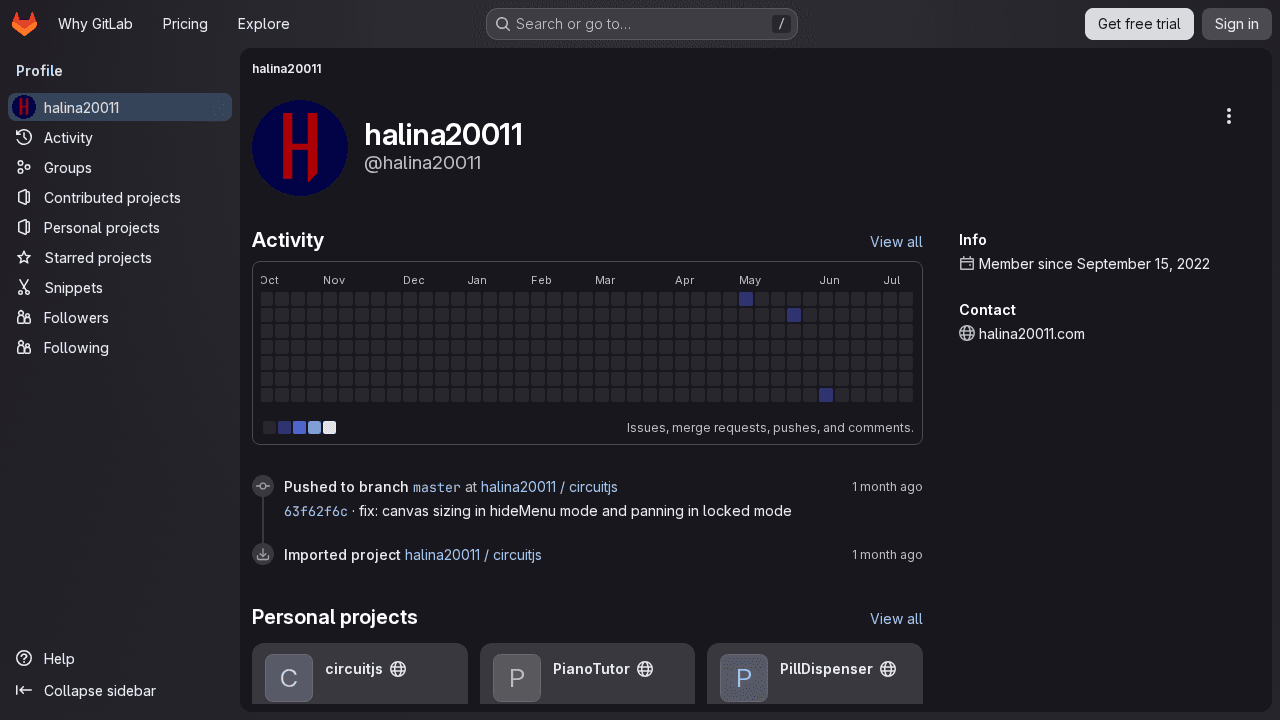Click PianoTutor P avatar tile
This screenshot has height=720, width=1280.
pos(517,678)
